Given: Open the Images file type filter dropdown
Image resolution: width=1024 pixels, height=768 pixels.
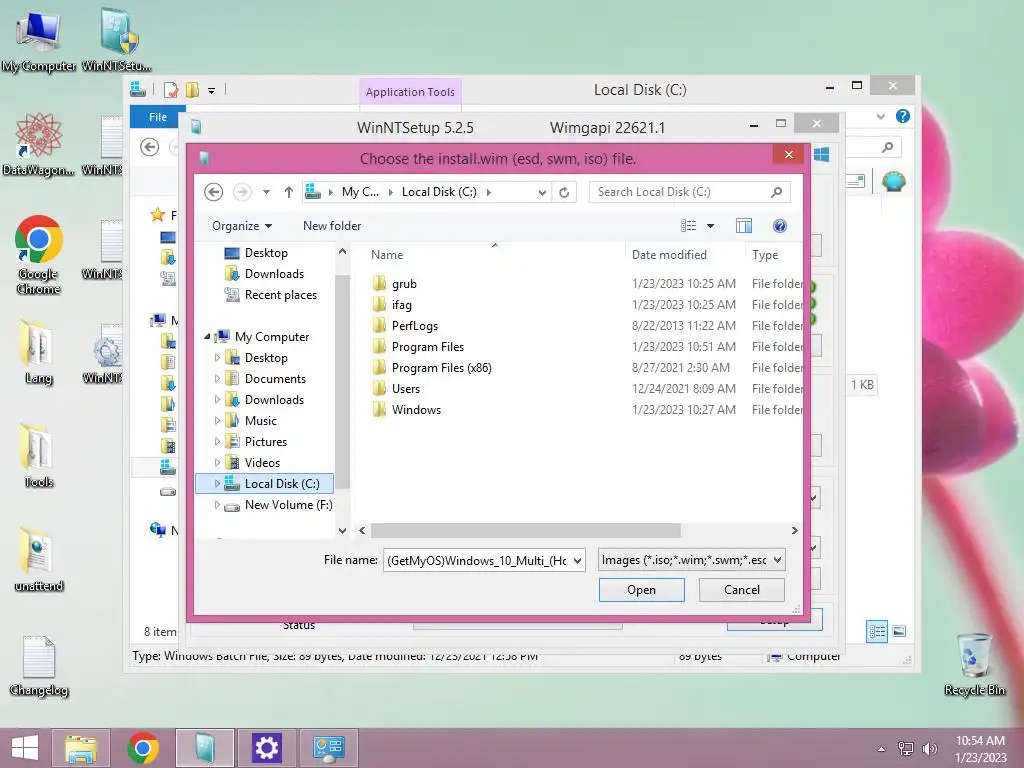Looking at the screenshot, I should 777,560.
